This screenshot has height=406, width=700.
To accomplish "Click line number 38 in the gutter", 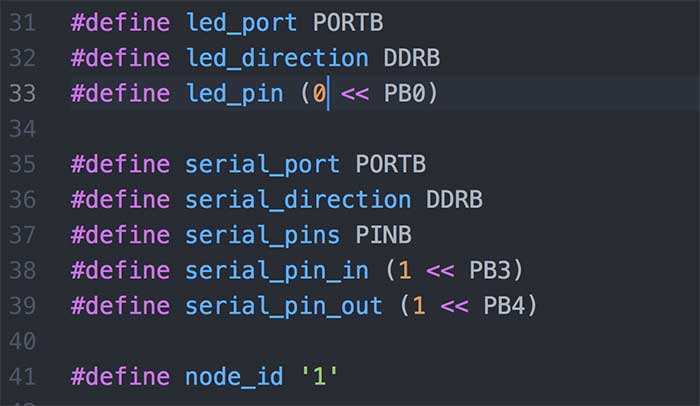I will click(x=22, y=270).
